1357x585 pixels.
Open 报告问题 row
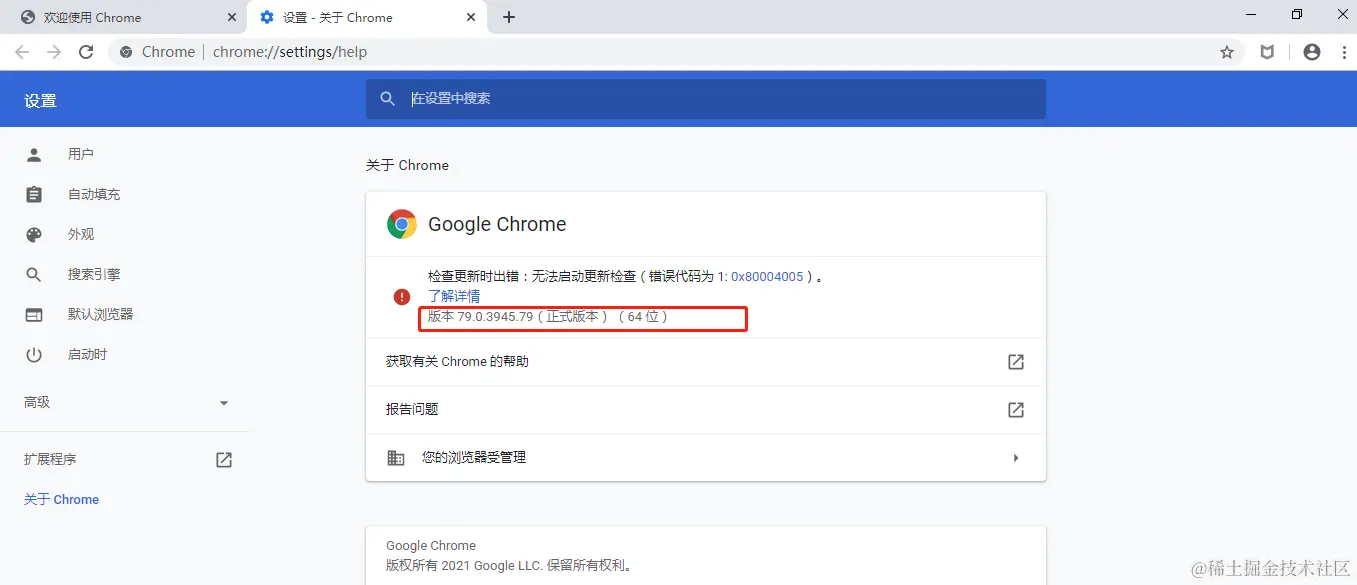point(706,410)
